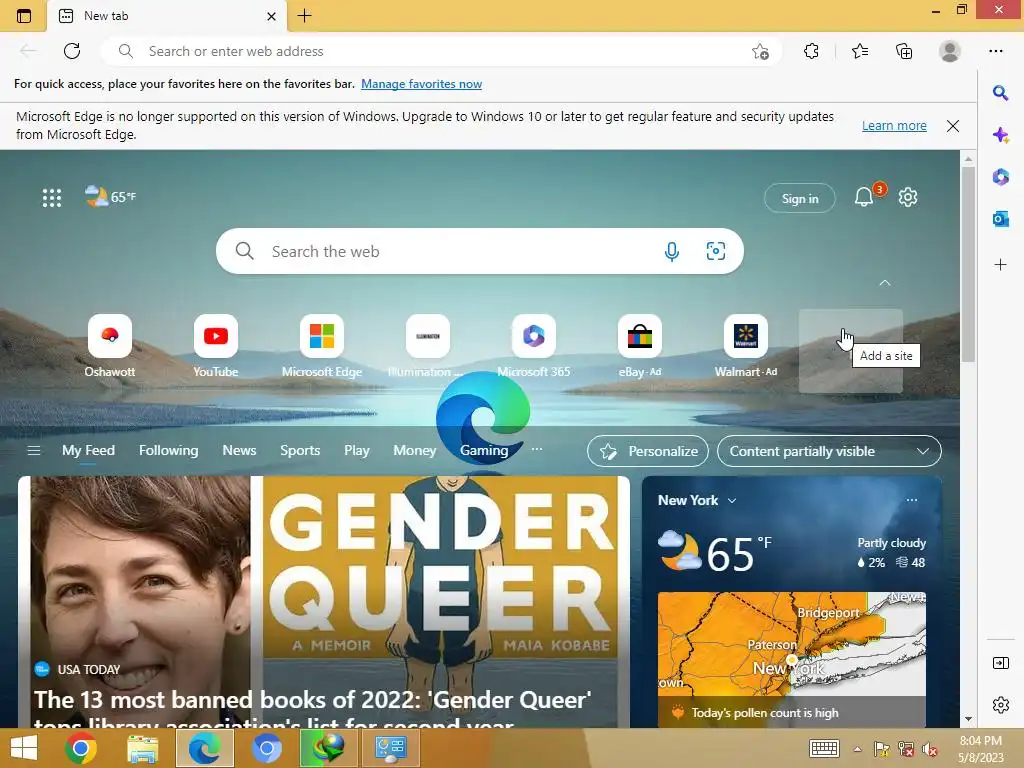Open the Oshawott quick link
Image resolution: width=1024 pixels, height=768 pixels.
pyautogui.click(x=110, y=346)
